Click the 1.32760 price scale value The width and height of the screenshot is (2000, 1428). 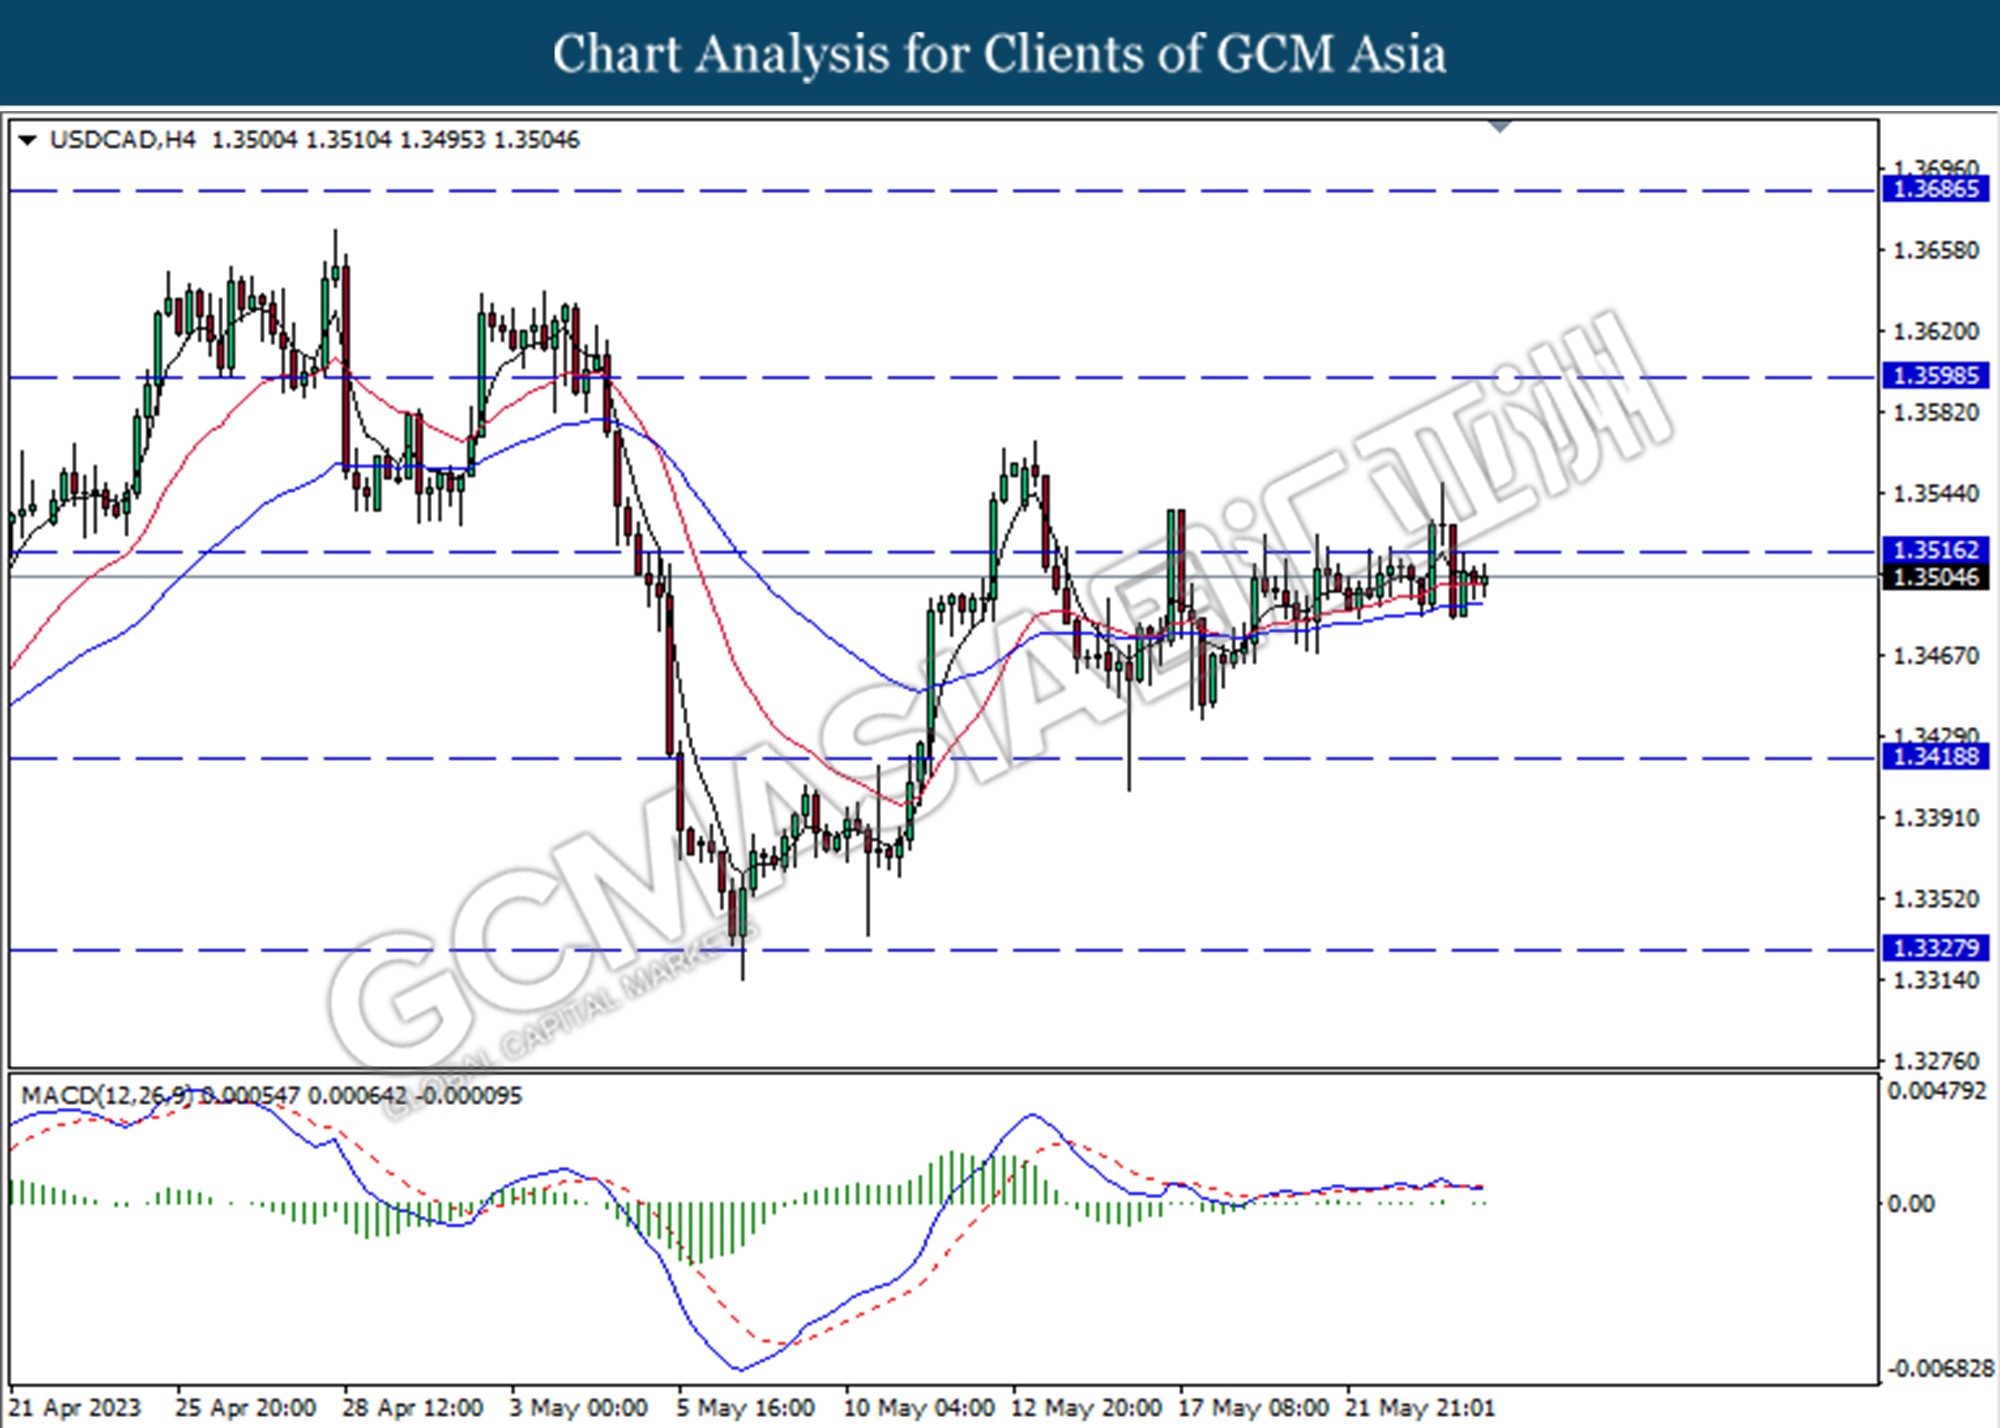1937,1061
